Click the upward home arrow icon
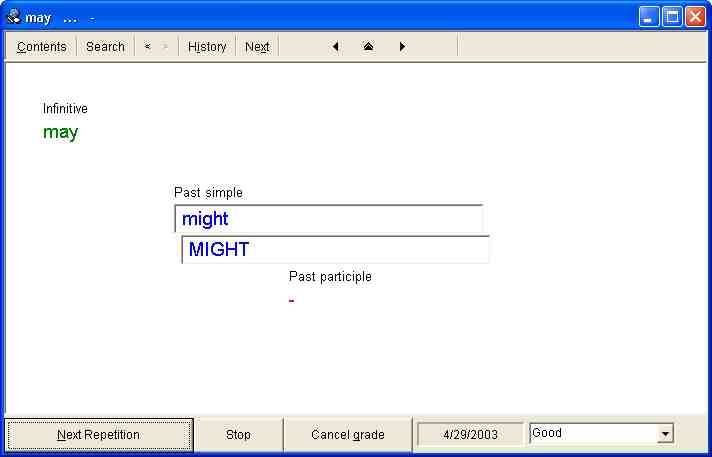This screenshot has height=457, width=712. coord(368,47)
